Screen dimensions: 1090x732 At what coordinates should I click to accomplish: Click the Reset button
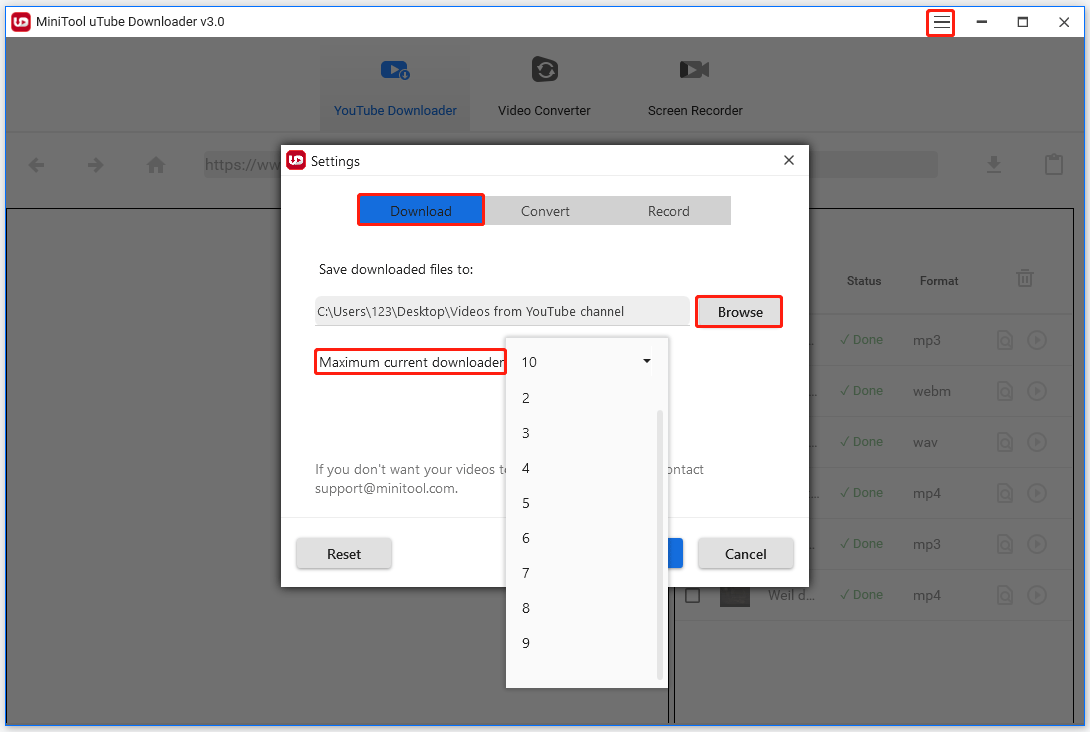tap(344, 554)
